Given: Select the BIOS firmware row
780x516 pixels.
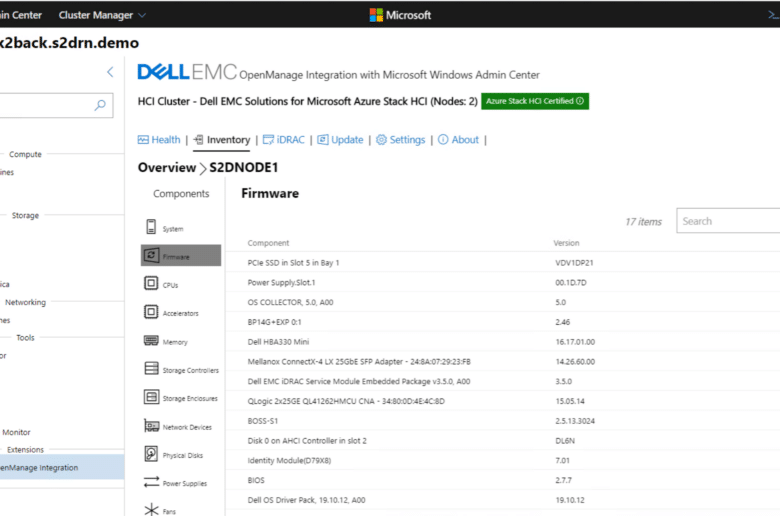Looking at the screenshot, I should tap(502, 480).
